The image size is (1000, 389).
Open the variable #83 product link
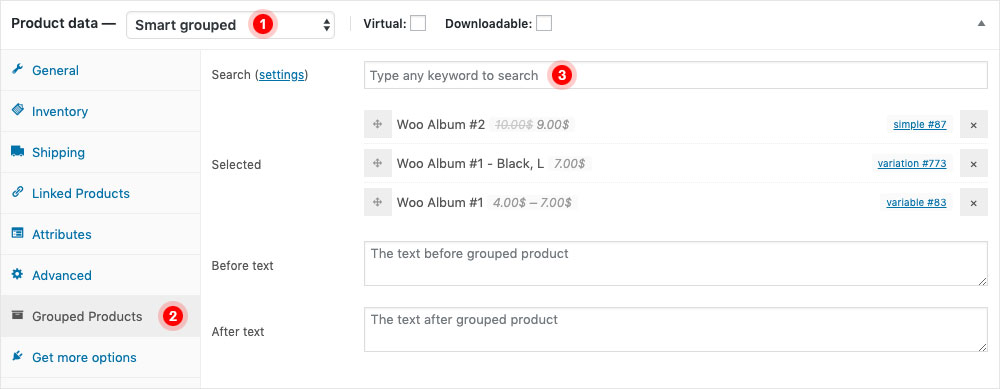[916, 203]
